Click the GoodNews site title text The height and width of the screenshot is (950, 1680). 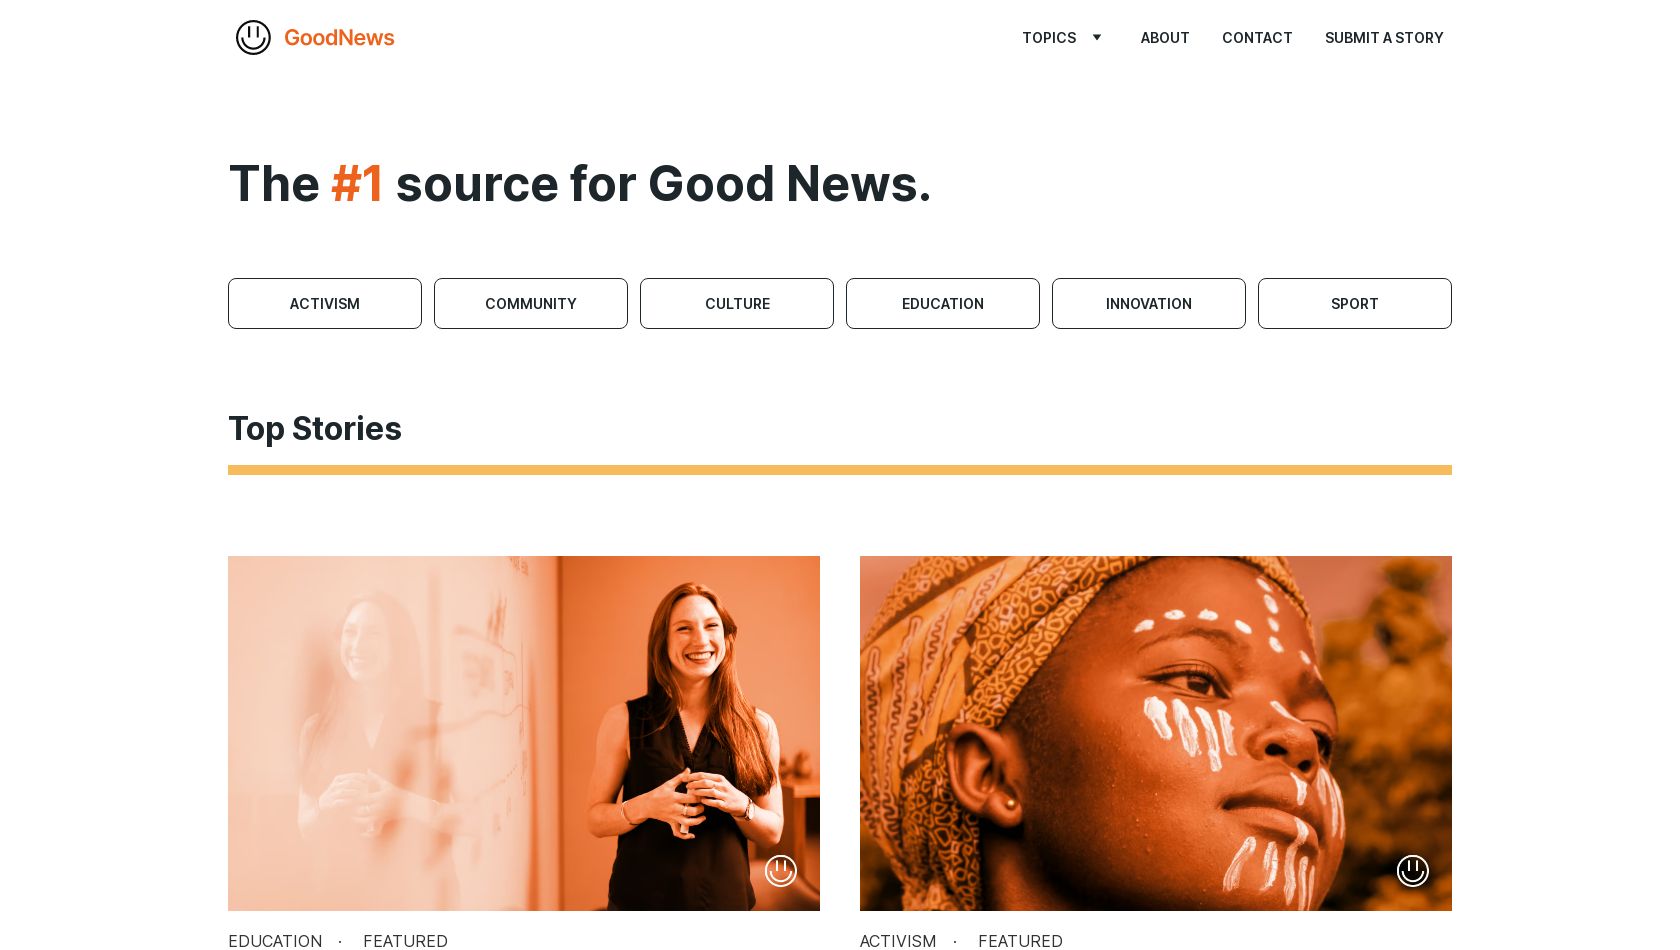pos(339,38)
